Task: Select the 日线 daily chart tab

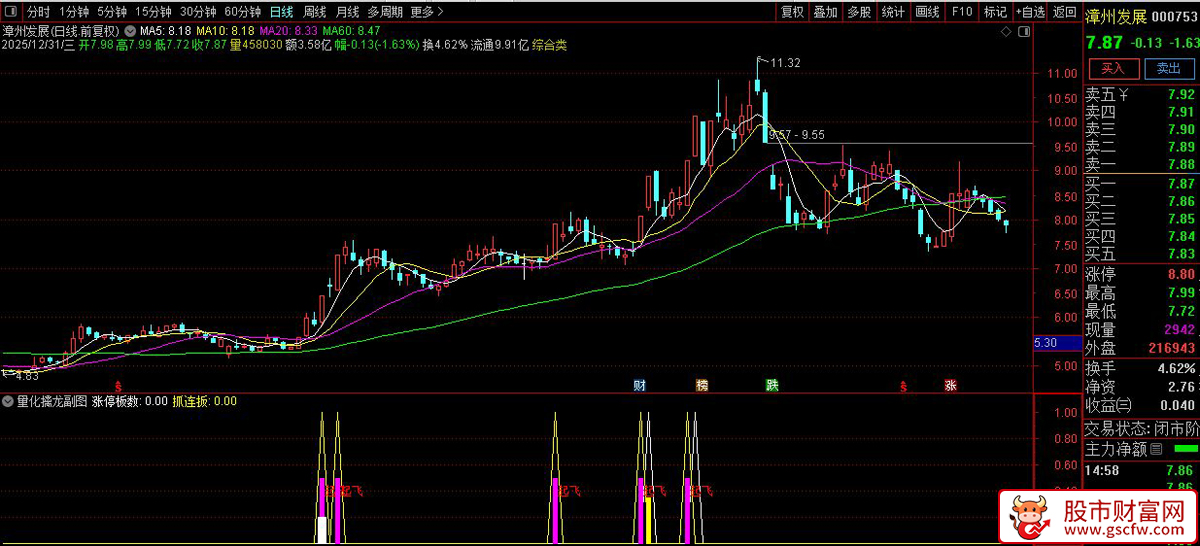Action: [282, 12]
